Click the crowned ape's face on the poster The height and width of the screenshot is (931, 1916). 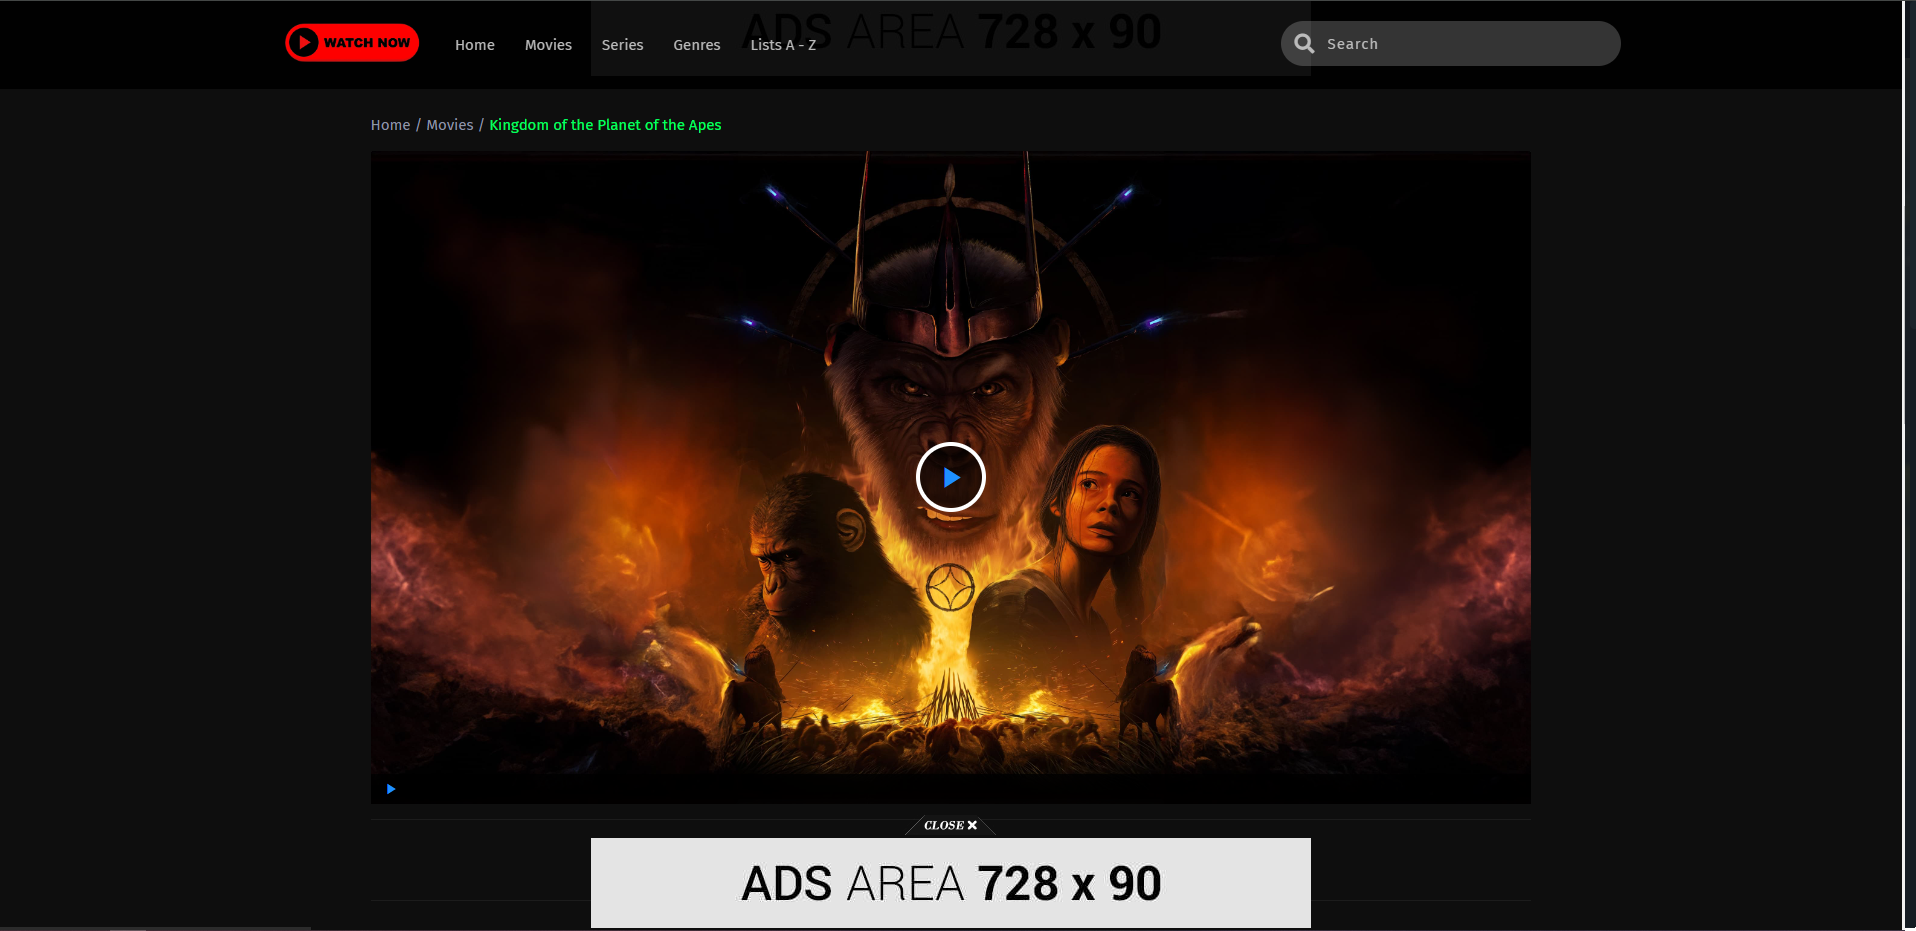[x=950, y=420]
